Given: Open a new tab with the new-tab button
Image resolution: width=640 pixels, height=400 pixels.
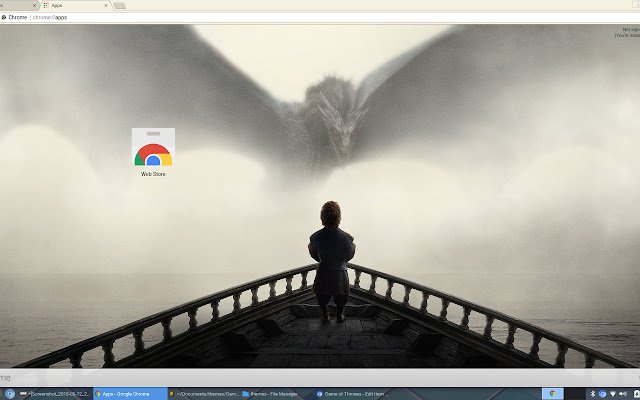Looking at the screenshot, I should coord(119,6).
